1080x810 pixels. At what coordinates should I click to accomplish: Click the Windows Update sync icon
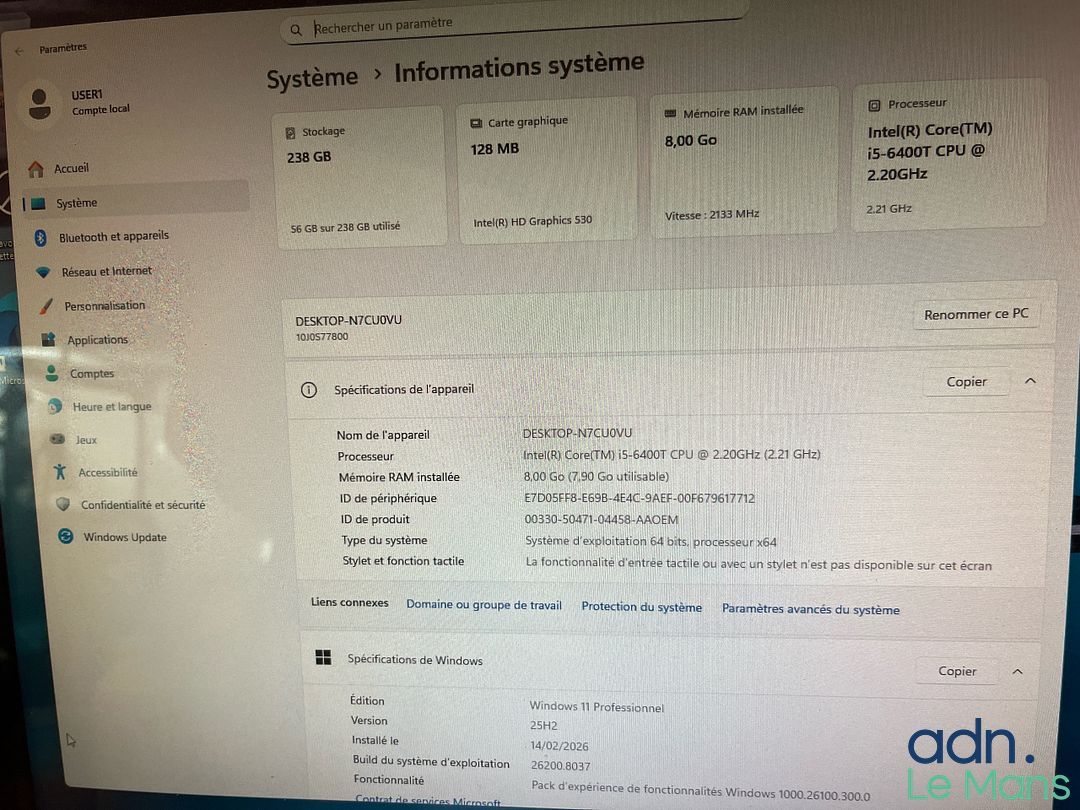tap(66, 536)
